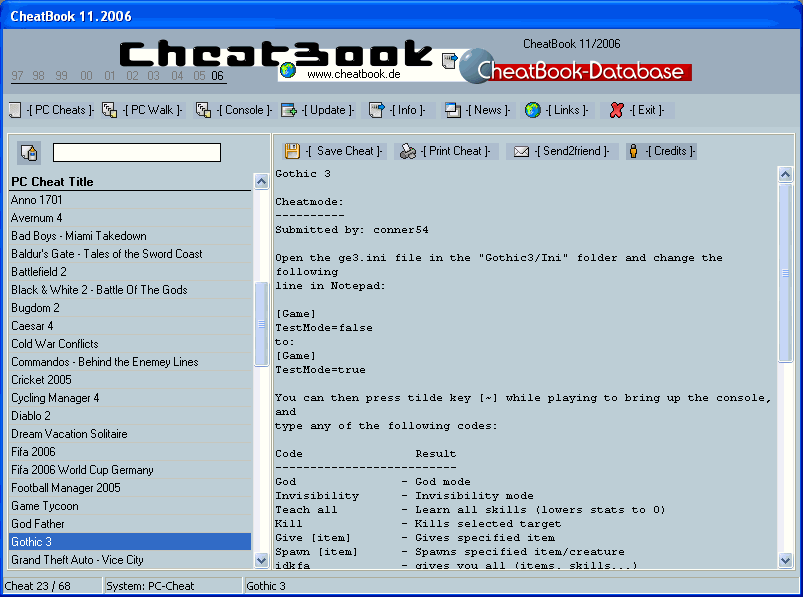Select Anno 1701 in the cheat list

[x=130, y=200]
